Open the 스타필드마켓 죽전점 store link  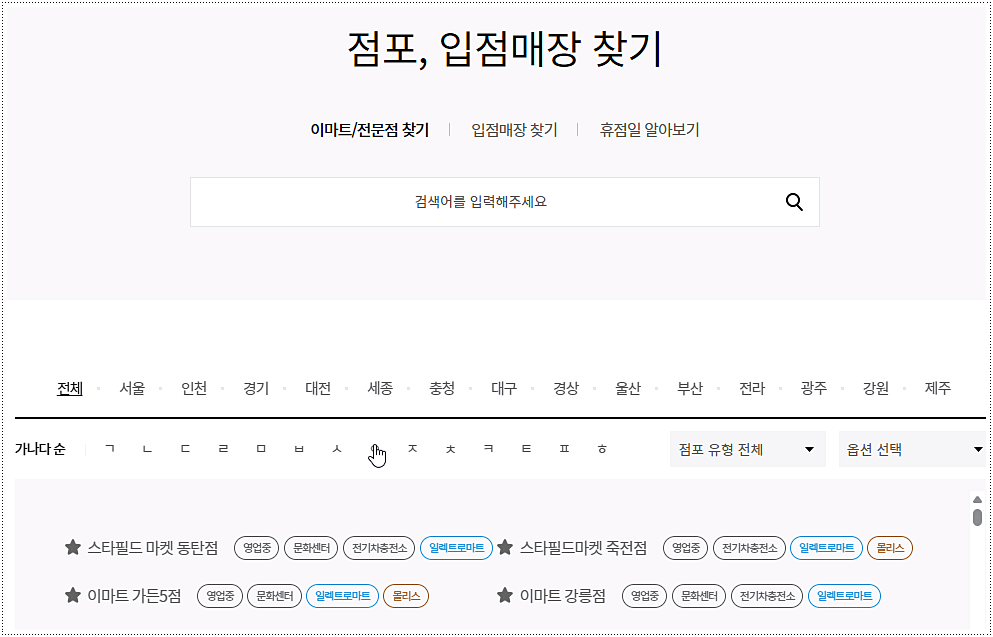(583, 548)
